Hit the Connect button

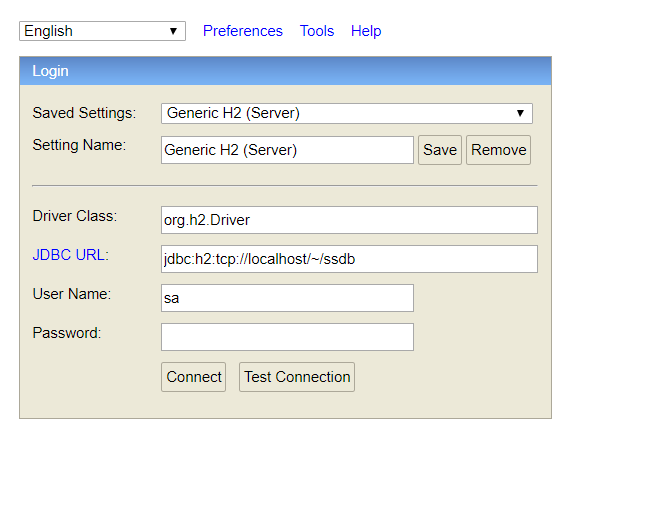194,377
